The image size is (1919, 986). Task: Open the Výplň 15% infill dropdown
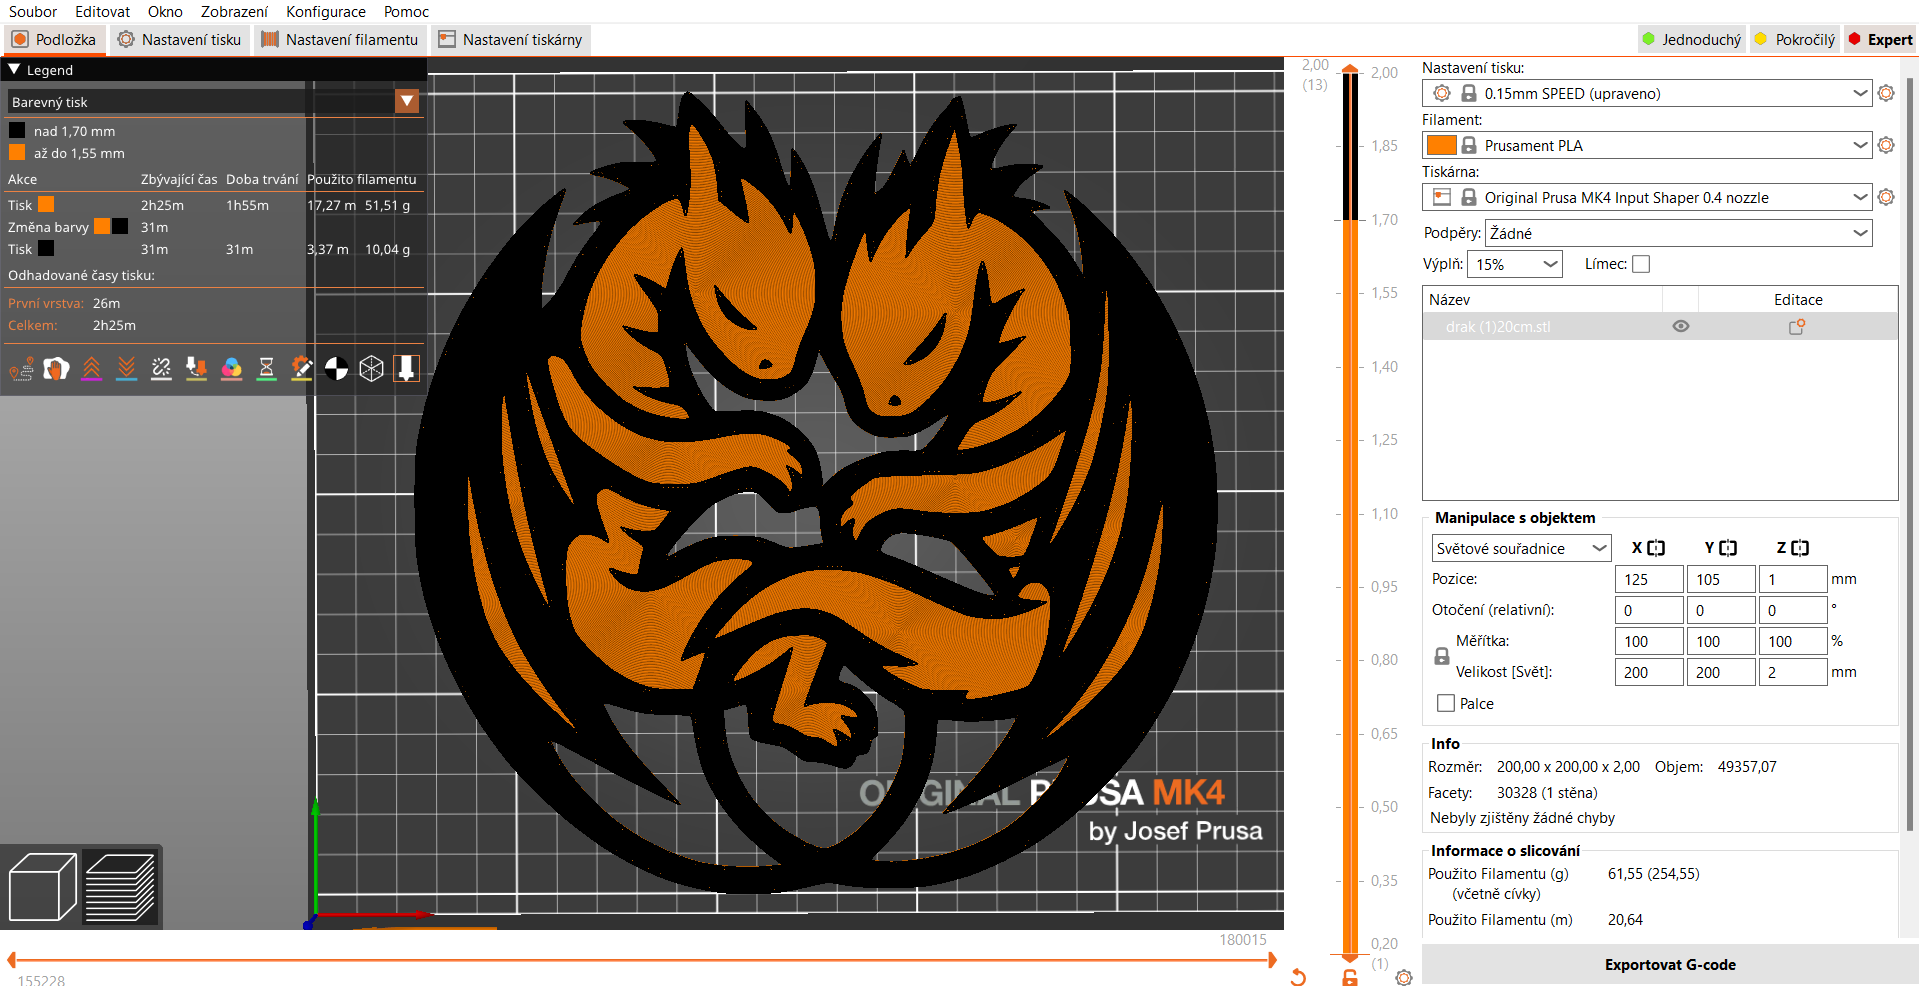(x=1515, y=264)
